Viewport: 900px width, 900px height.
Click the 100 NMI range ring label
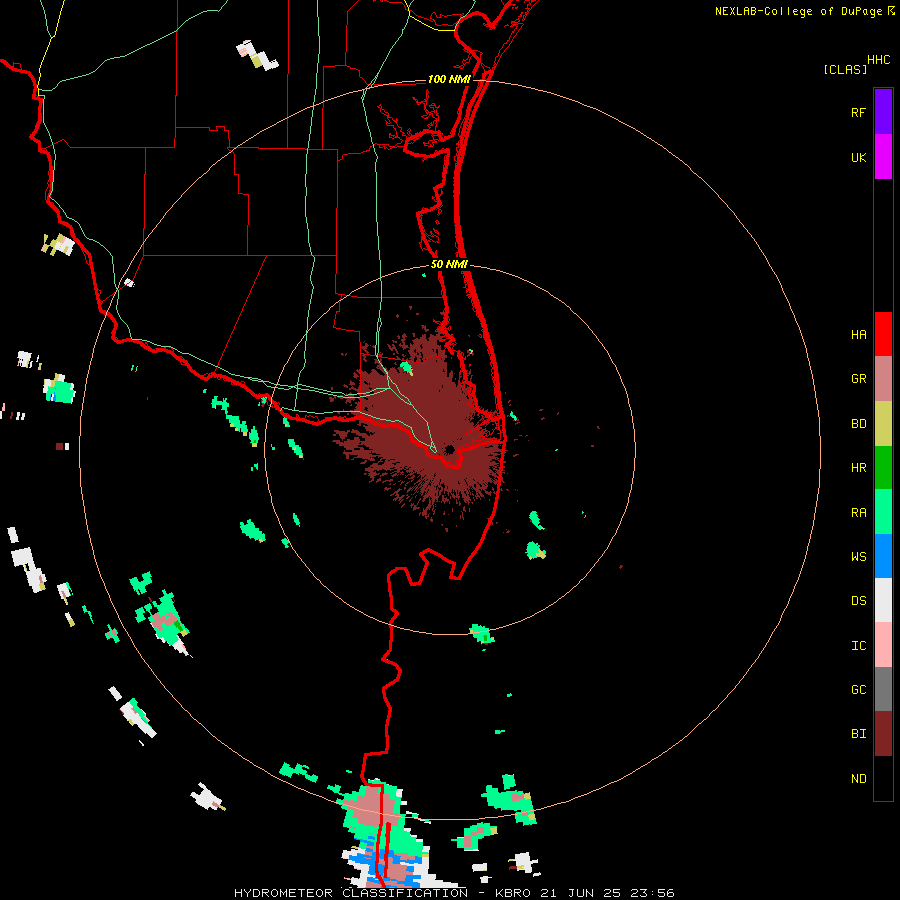(x=449, y=79)
